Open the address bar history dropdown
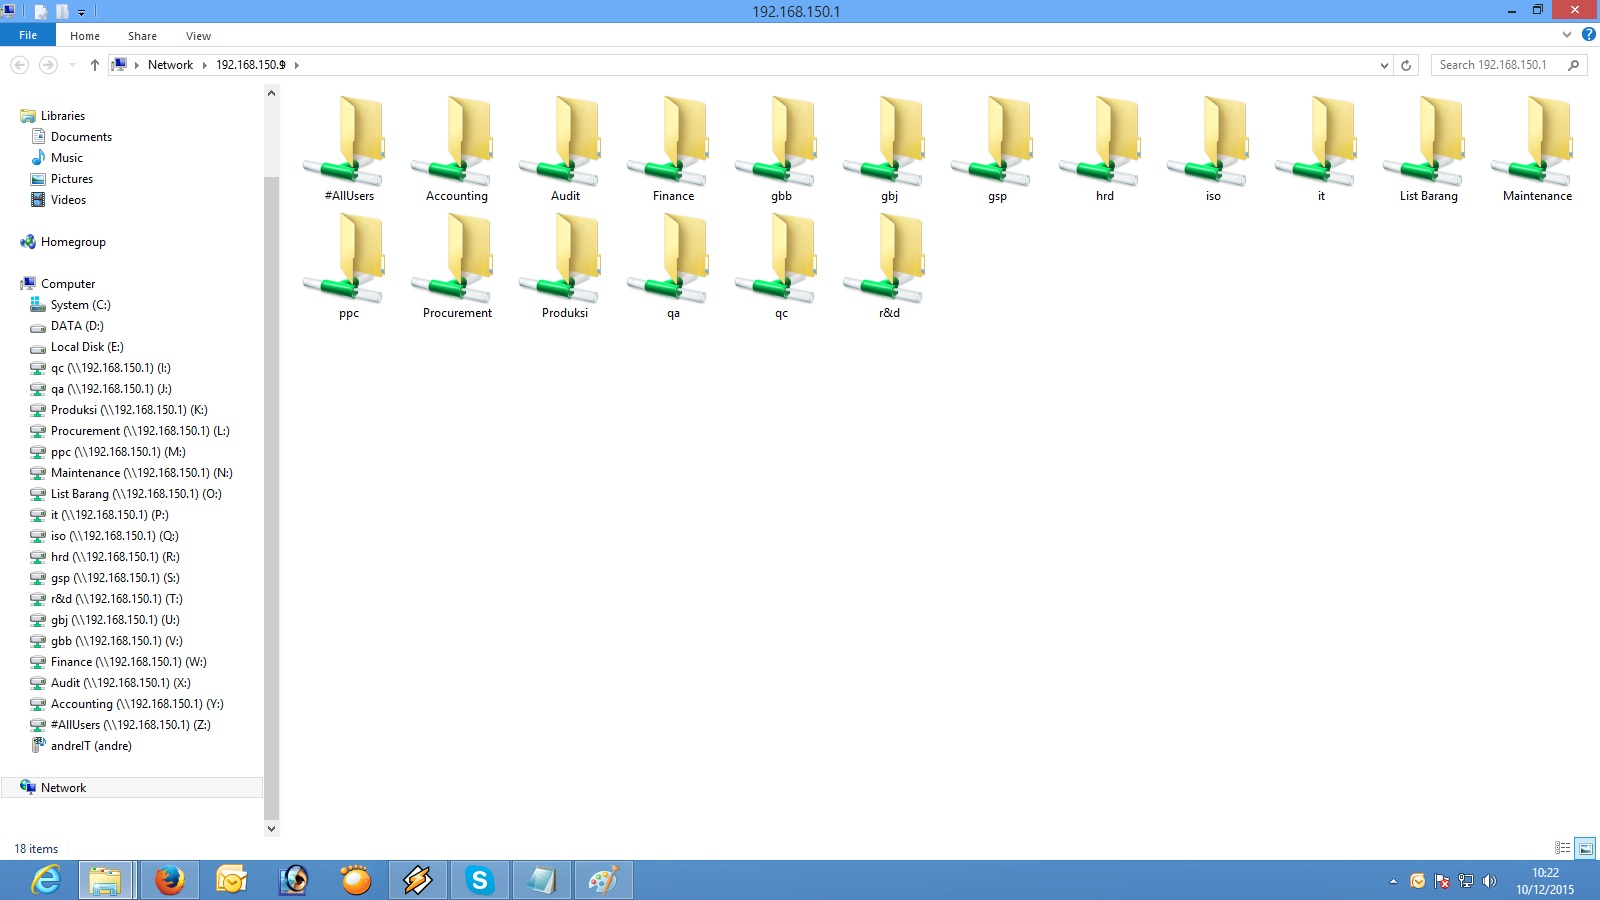1600x900 pixels. 1383,64
